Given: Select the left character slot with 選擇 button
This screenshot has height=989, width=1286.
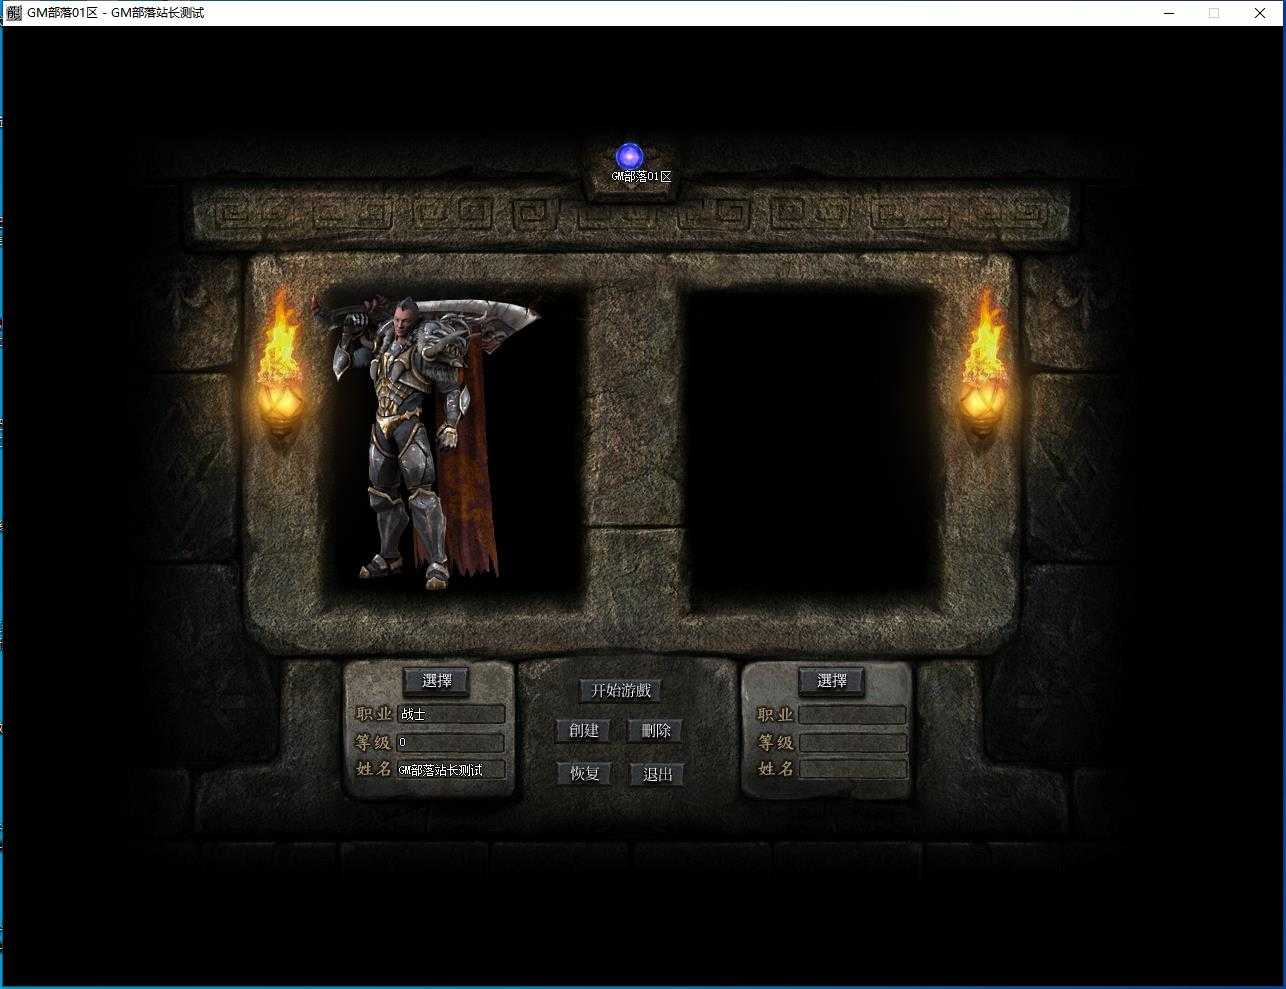Looking at the screenshot, I should [x=437, y=681].
